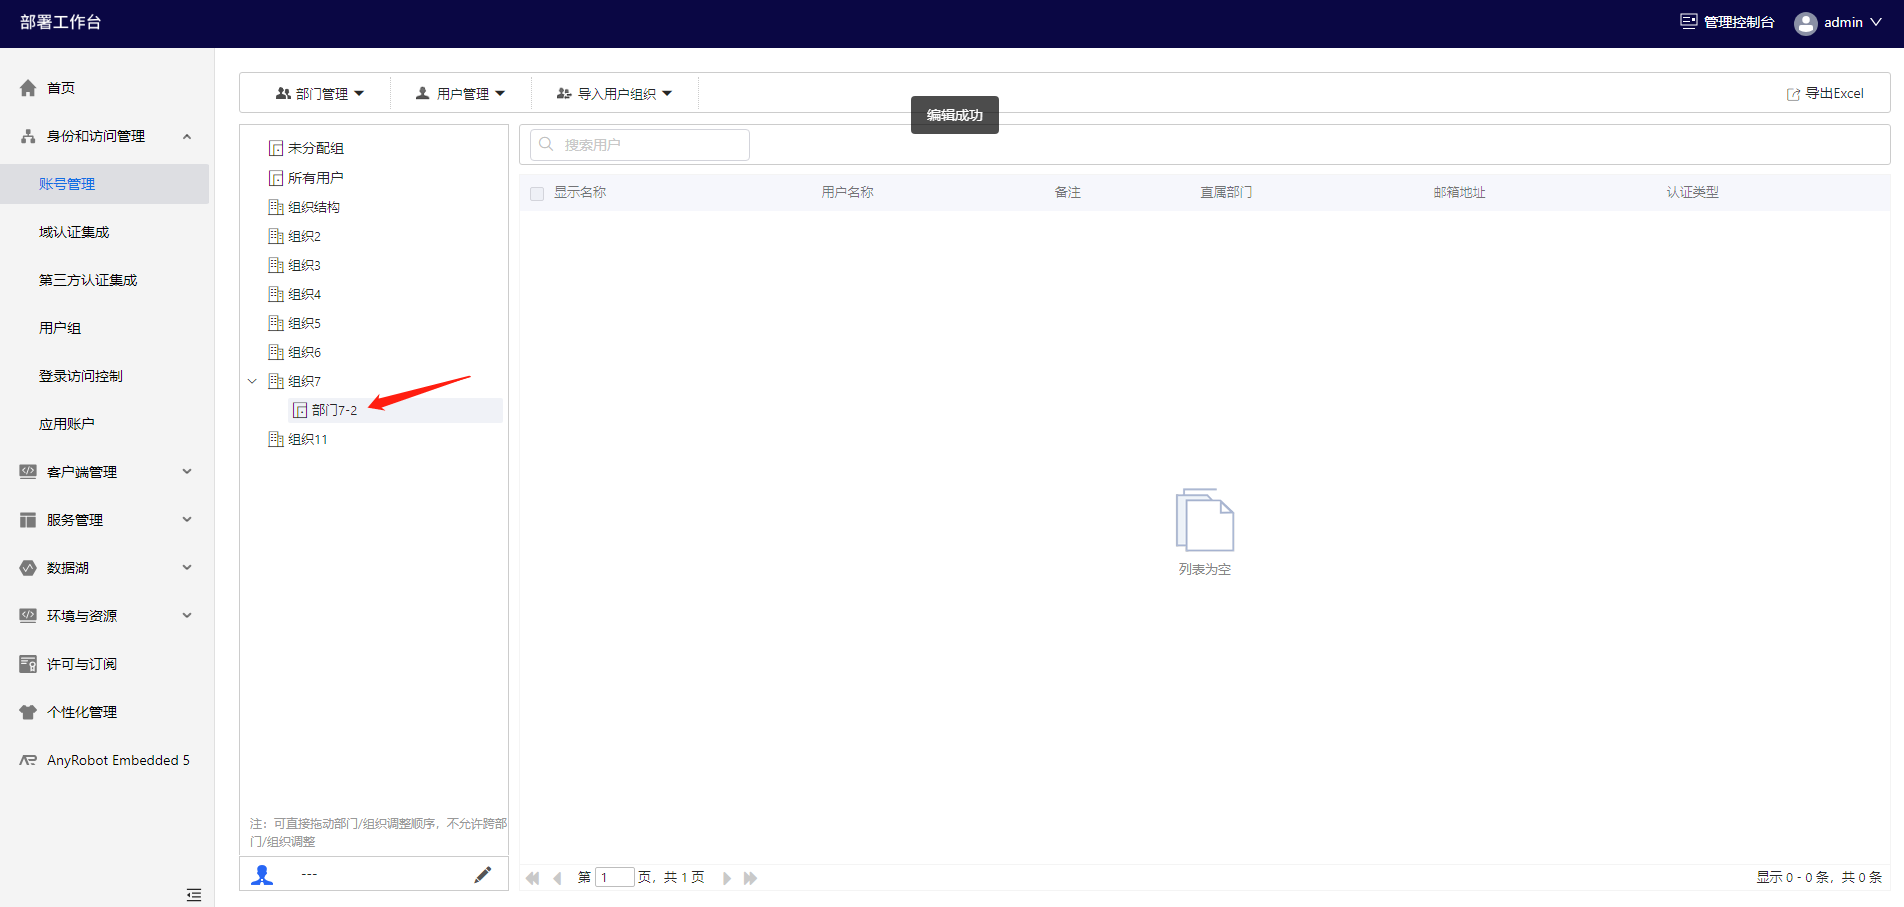This screenshot has height=907, width=1904.
Task: Open 登录访问控制 in the sidebar
Action: (x=81, y=376)
